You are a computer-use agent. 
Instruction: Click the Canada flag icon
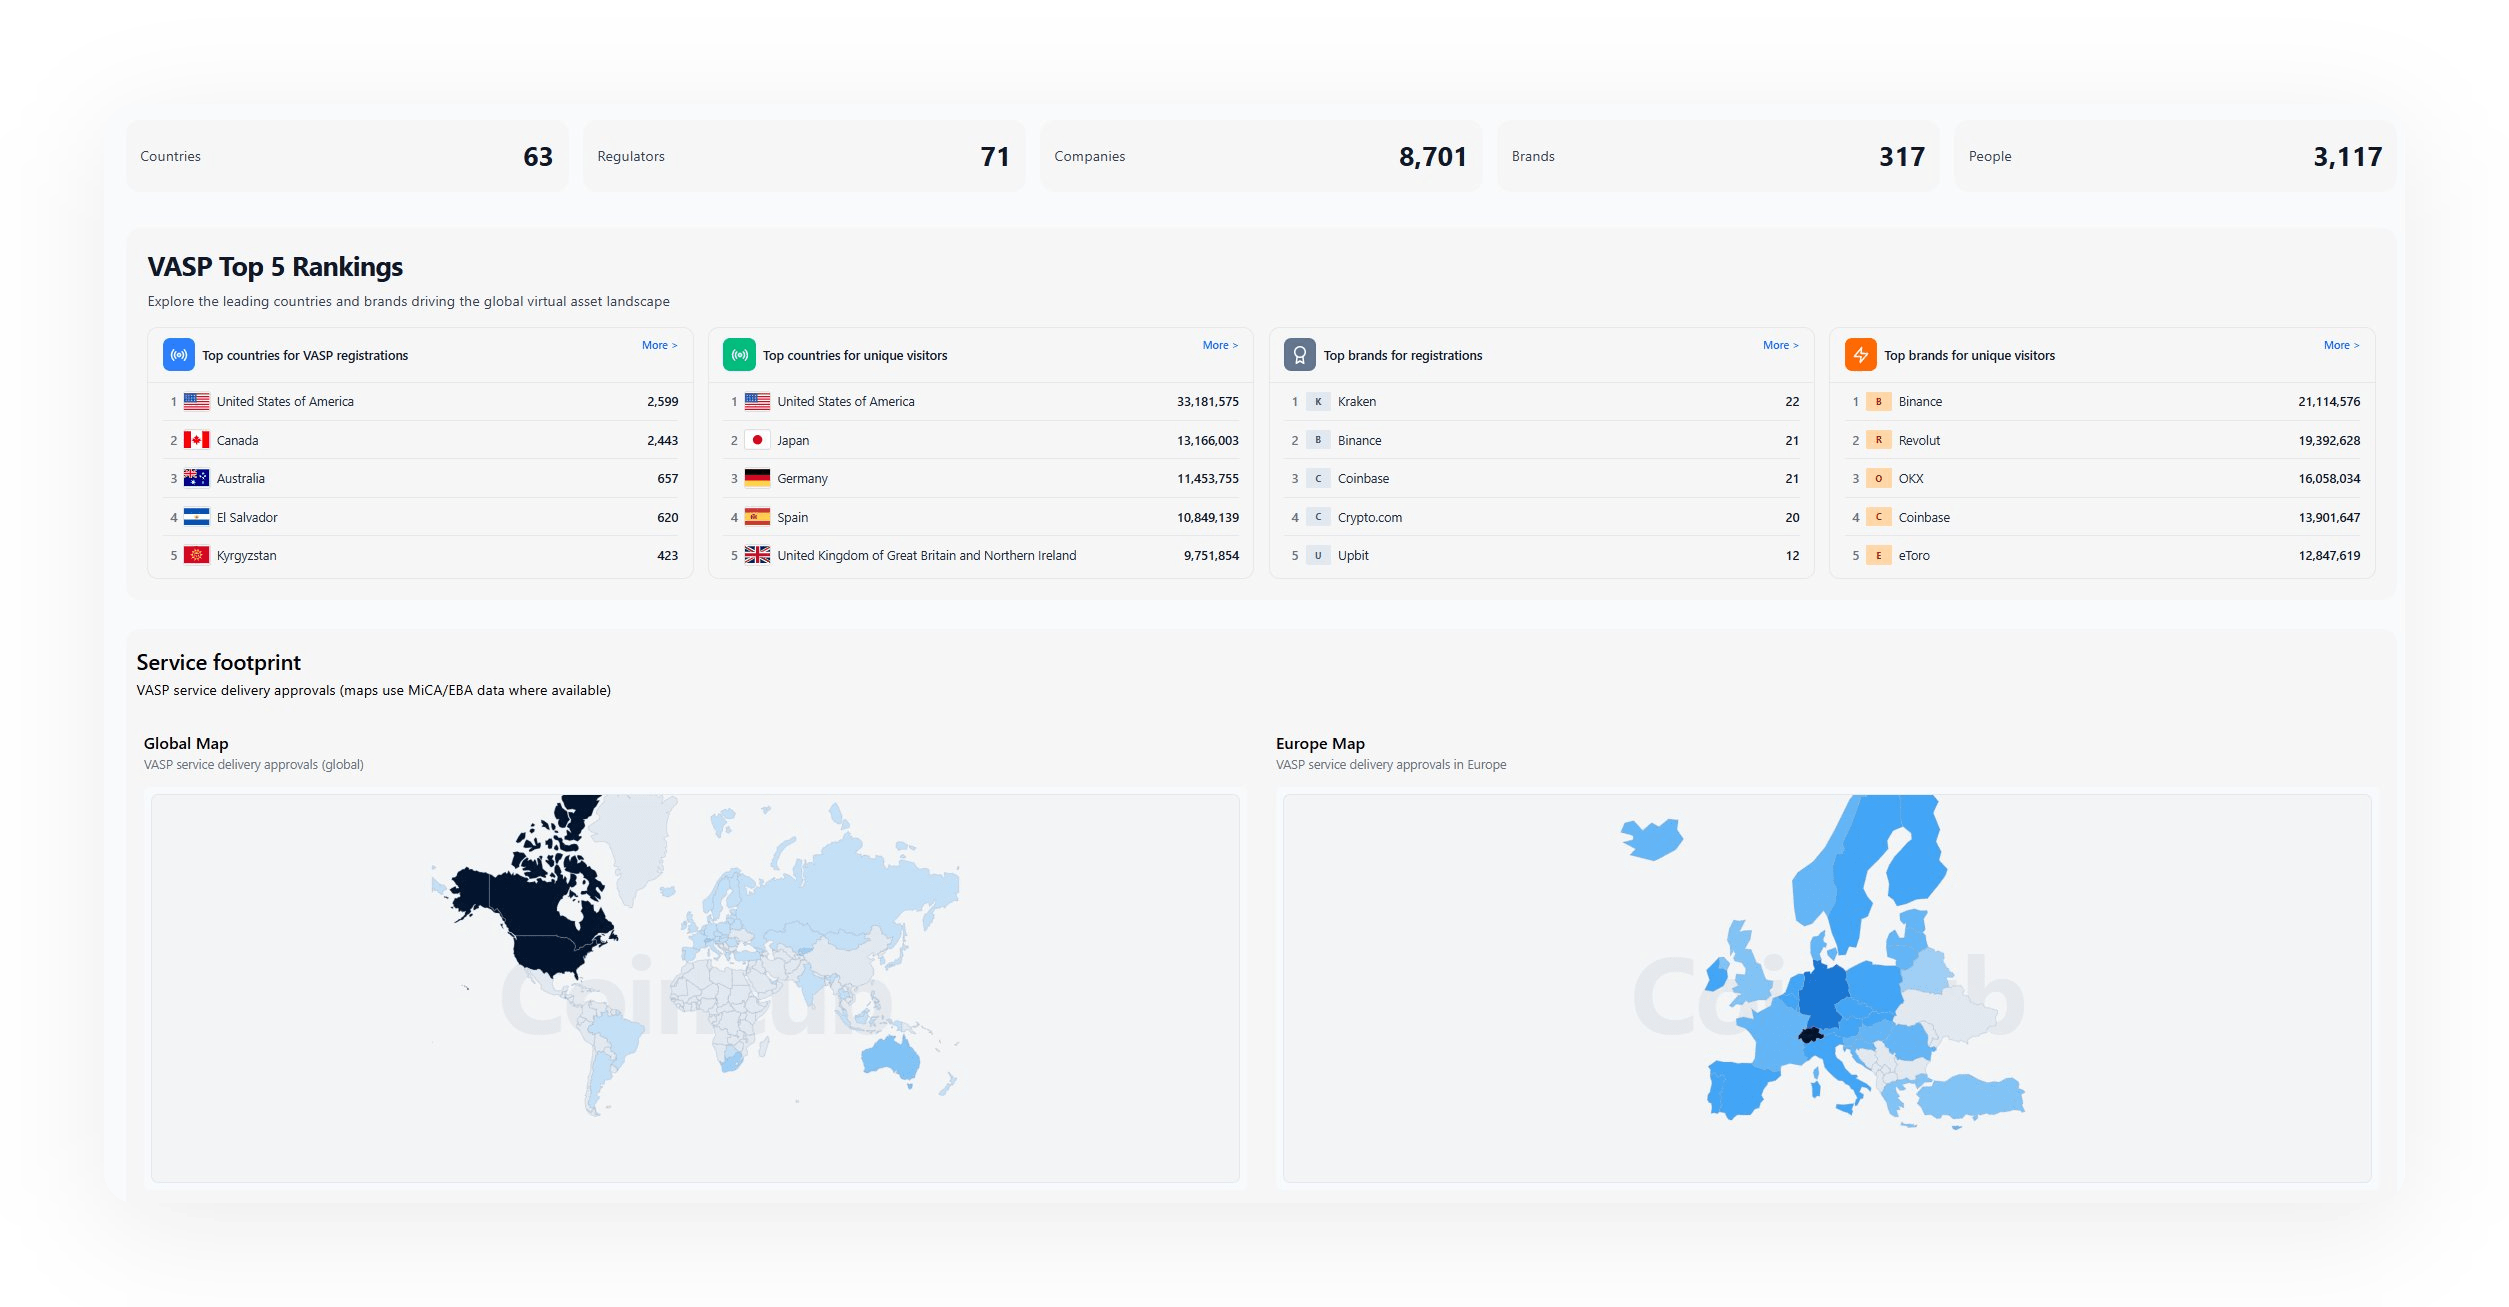pos(197,440)
